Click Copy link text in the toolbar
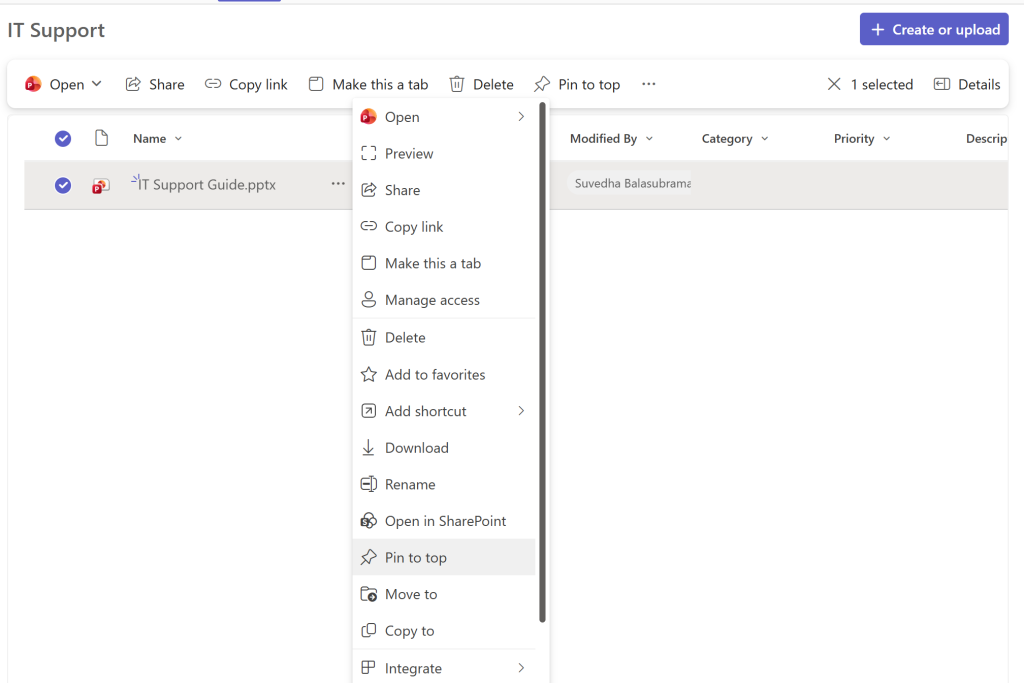Screen dimensions: 1024x683 pyautogui.click(x=258, y=84)
